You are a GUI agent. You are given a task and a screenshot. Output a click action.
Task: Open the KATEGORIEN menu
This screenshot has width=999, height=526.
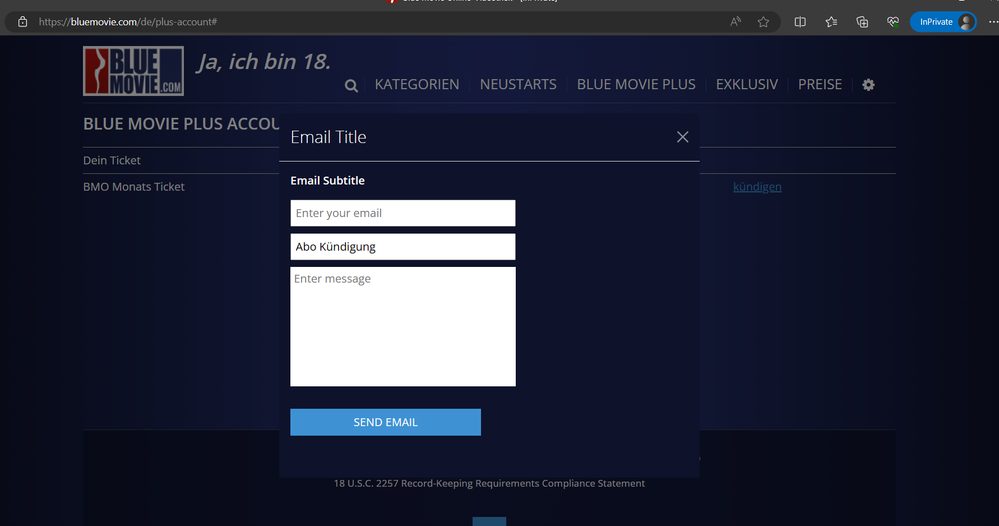pos(417,84)
